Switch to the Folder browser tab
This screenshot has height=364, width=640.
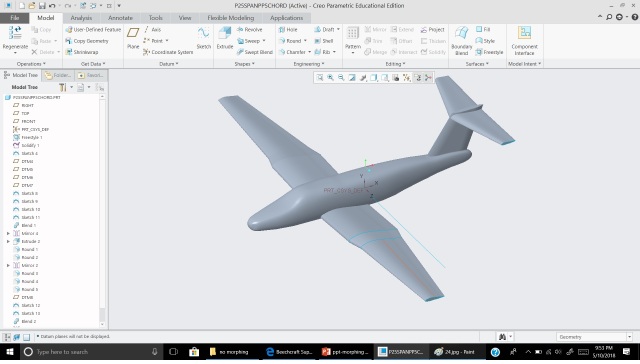click(58, 75)
